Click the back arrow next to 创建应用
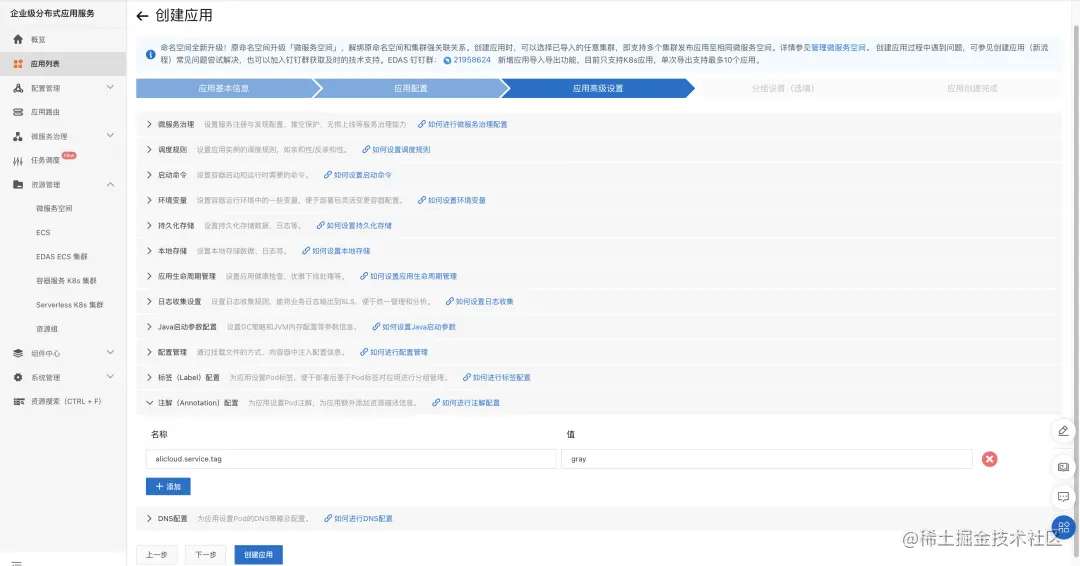Image resolution: width=1080 pixels, height=566 pixels. (x=142, y=16)
